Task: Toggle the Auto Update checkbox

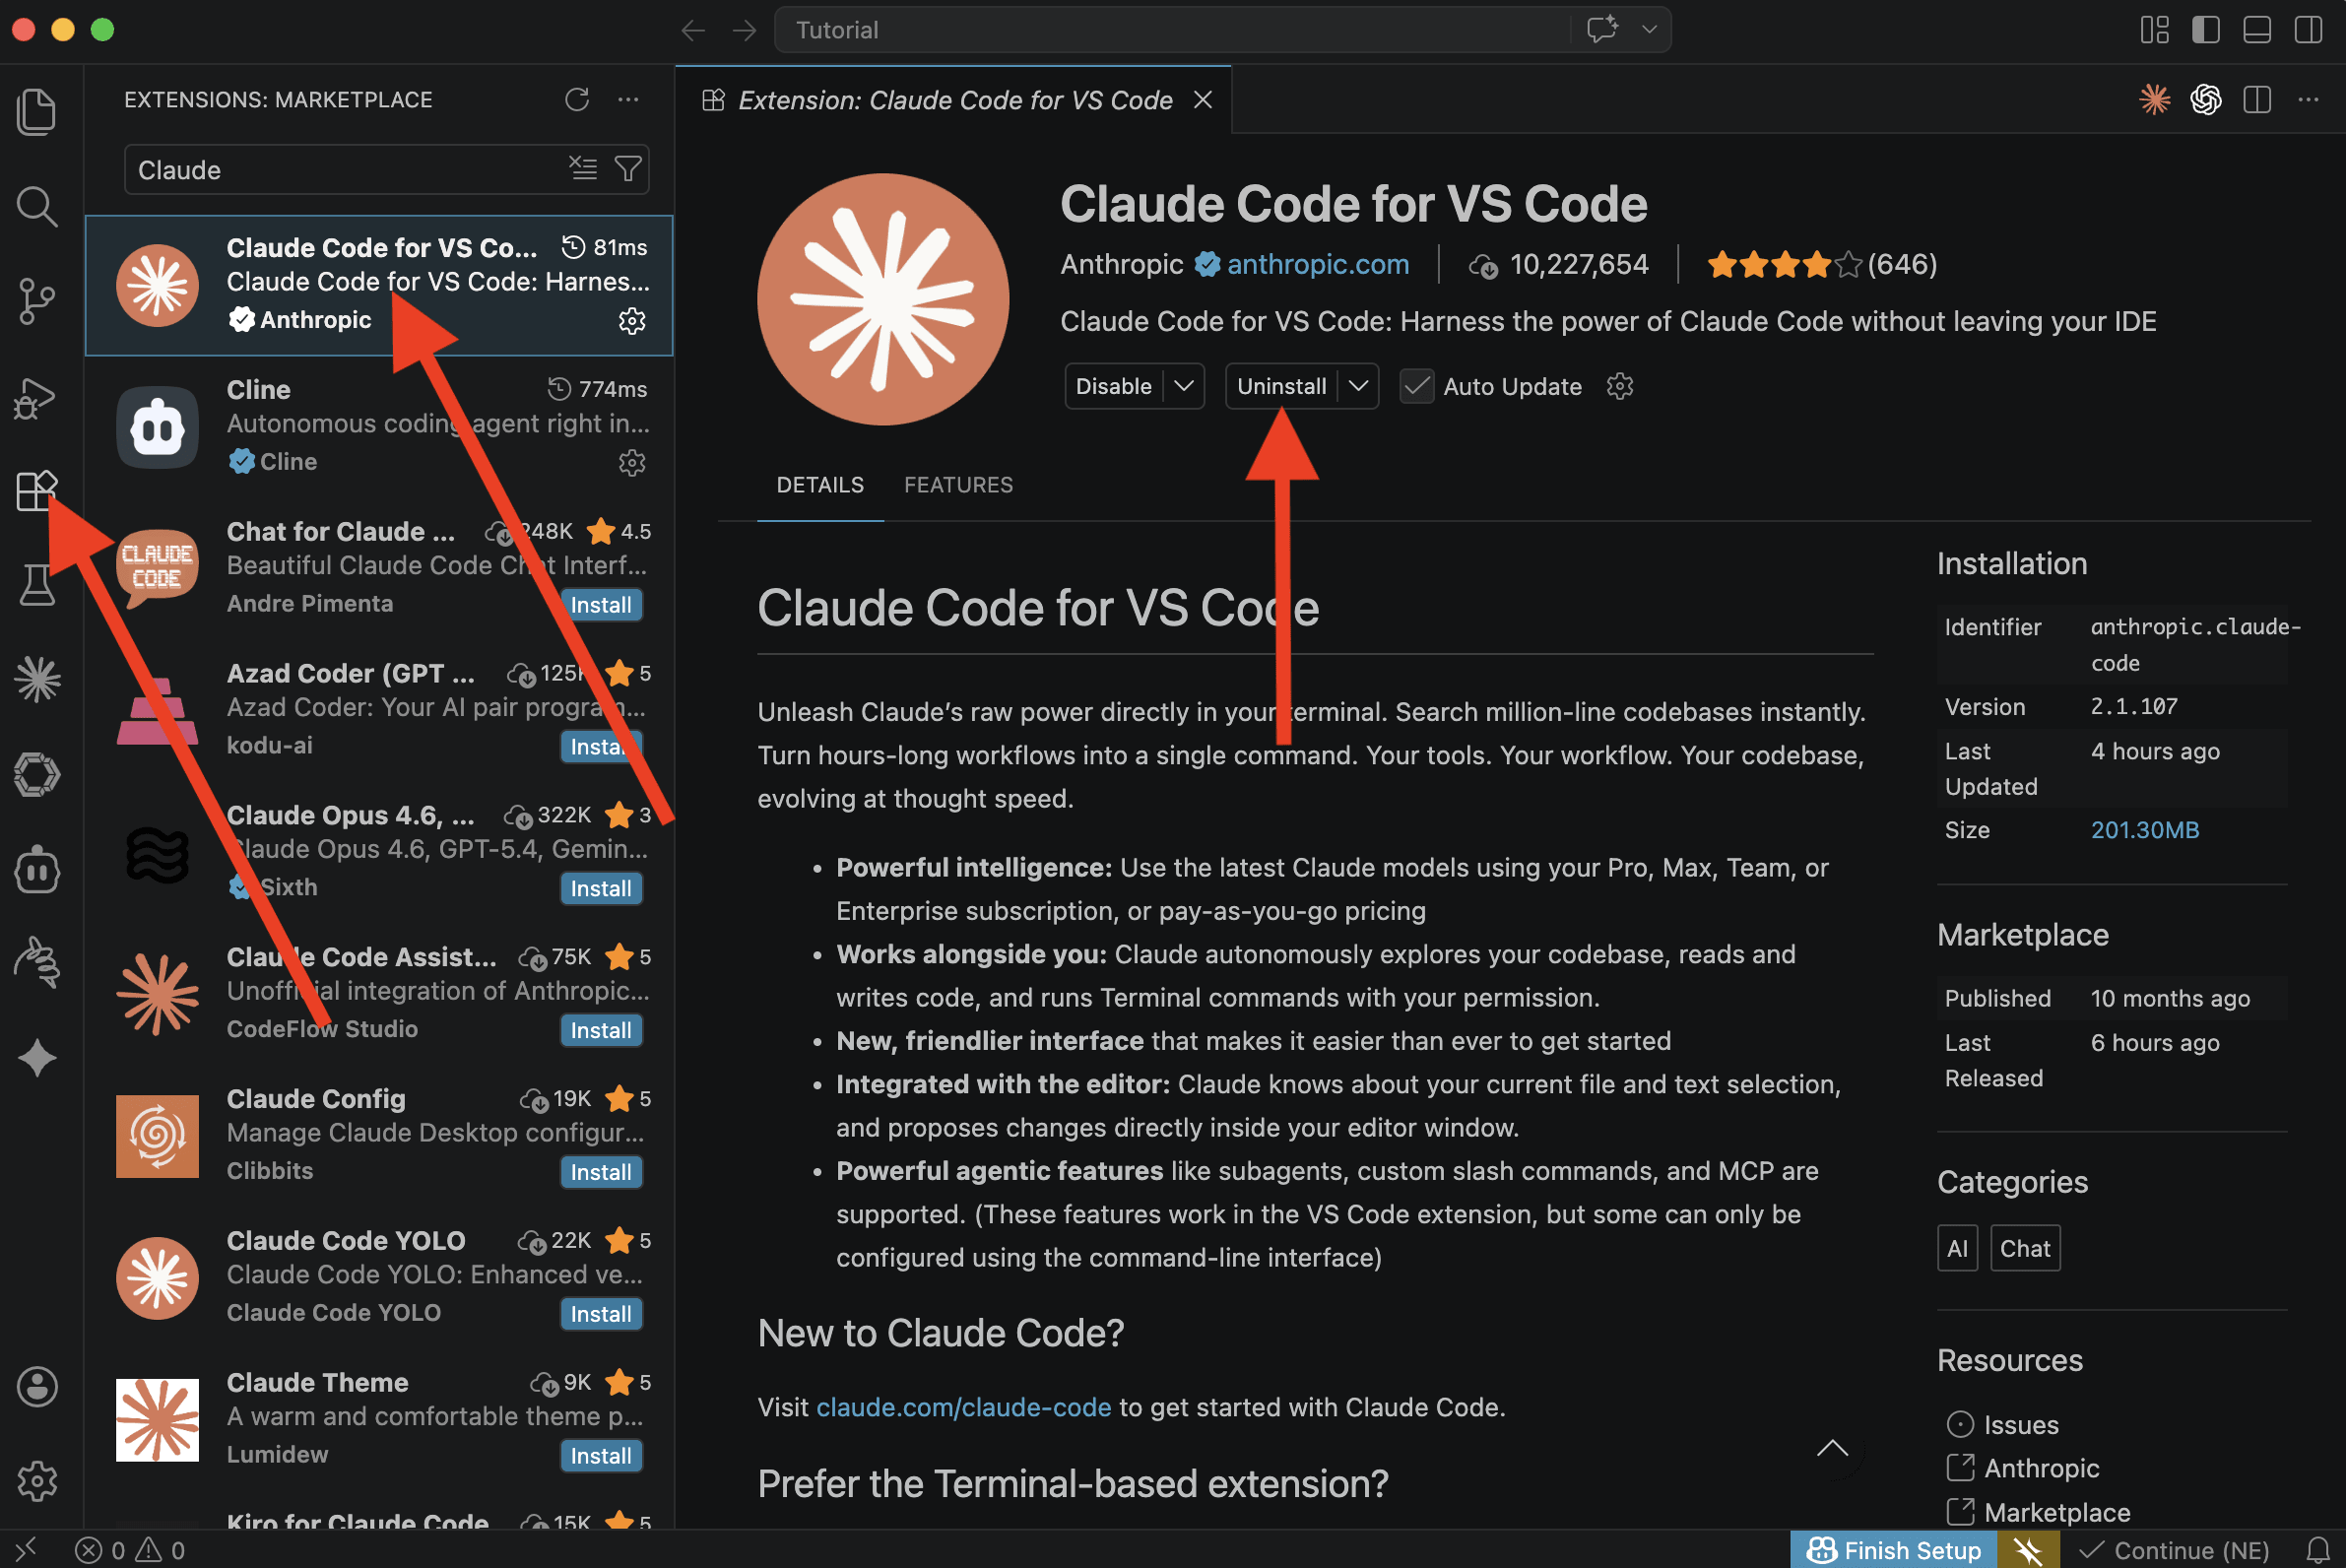Action: pos(1416,386)
